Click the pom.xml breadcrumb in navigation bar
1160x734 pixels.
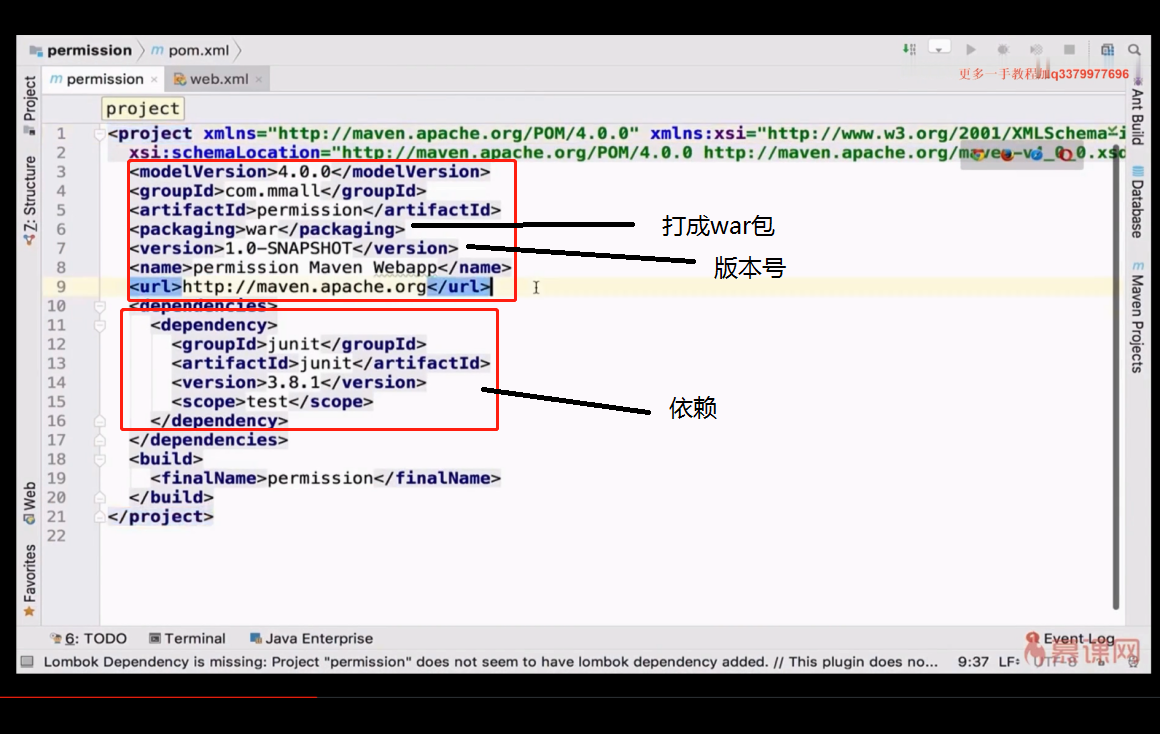pyautogui.click(x=191, y=50)
